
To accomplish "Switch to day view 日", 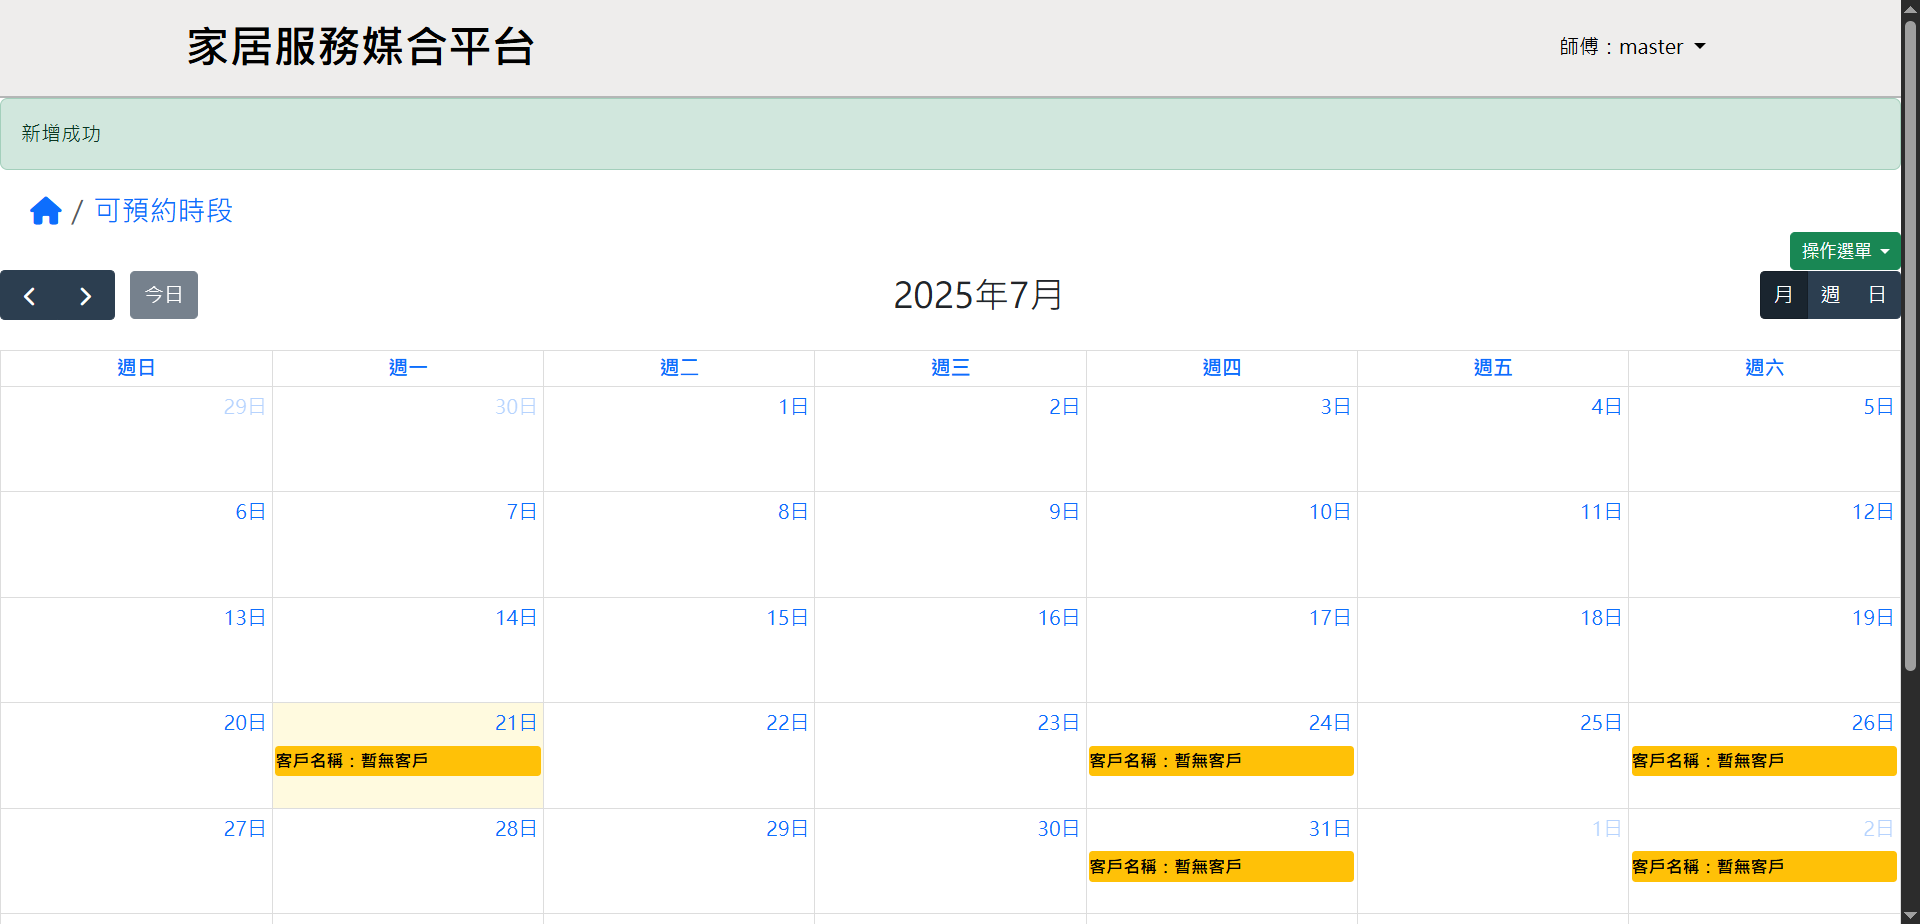I will (x=1877, y=295).
